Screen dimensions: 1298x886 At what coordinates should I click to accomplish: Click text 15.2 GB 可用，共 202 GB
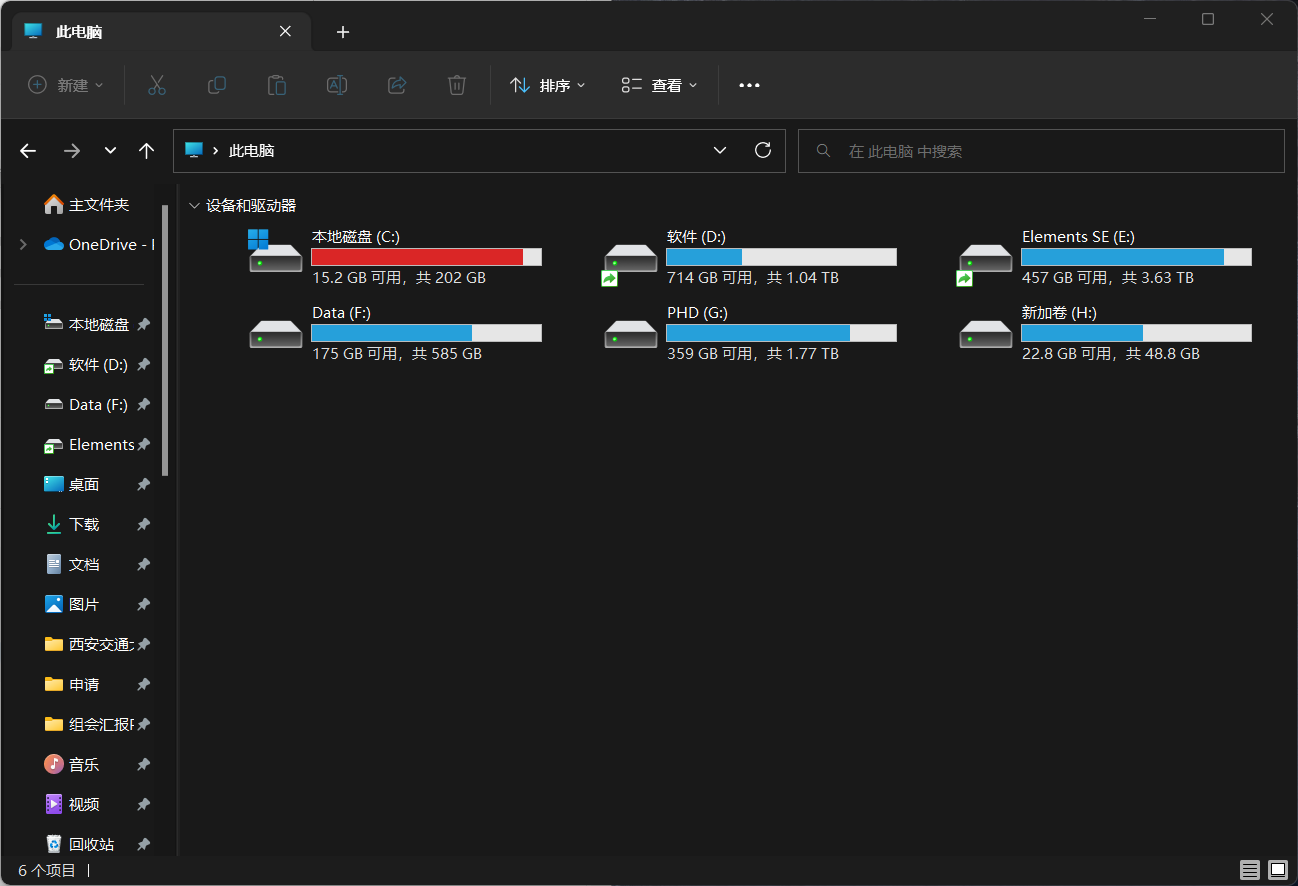pyautogui.click(x=399, y=278)
